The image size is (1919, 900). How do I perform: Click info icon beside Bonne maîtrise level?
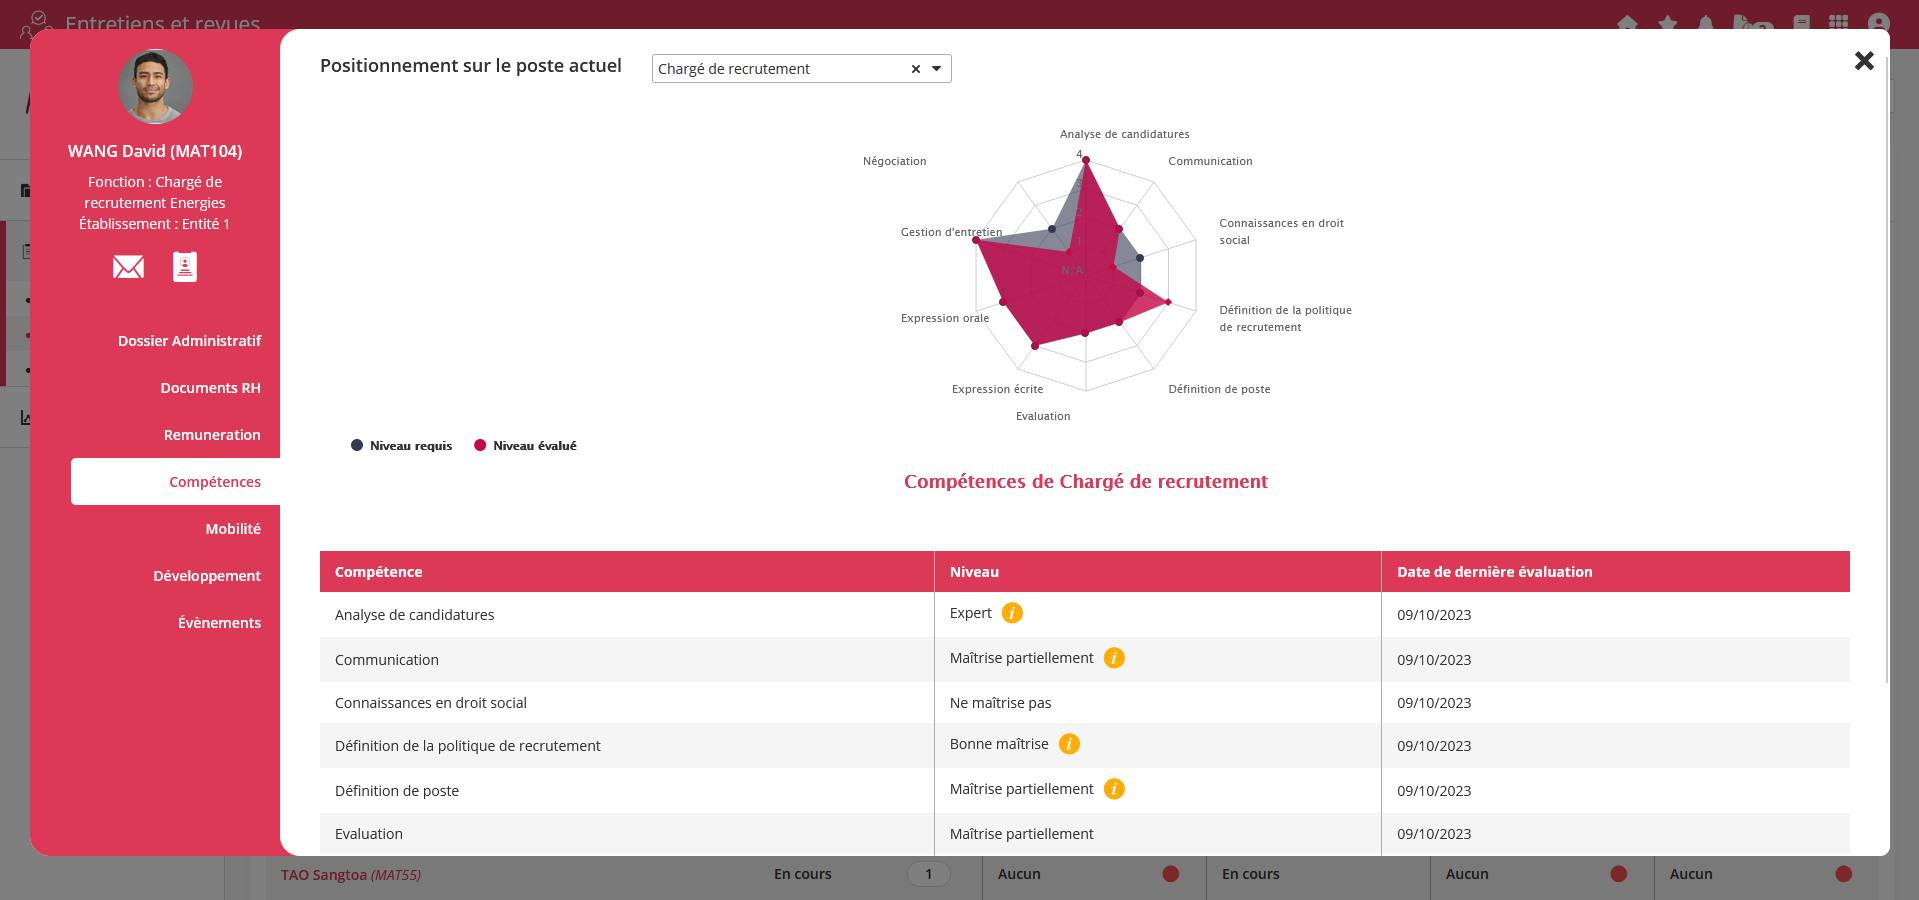1069,744
